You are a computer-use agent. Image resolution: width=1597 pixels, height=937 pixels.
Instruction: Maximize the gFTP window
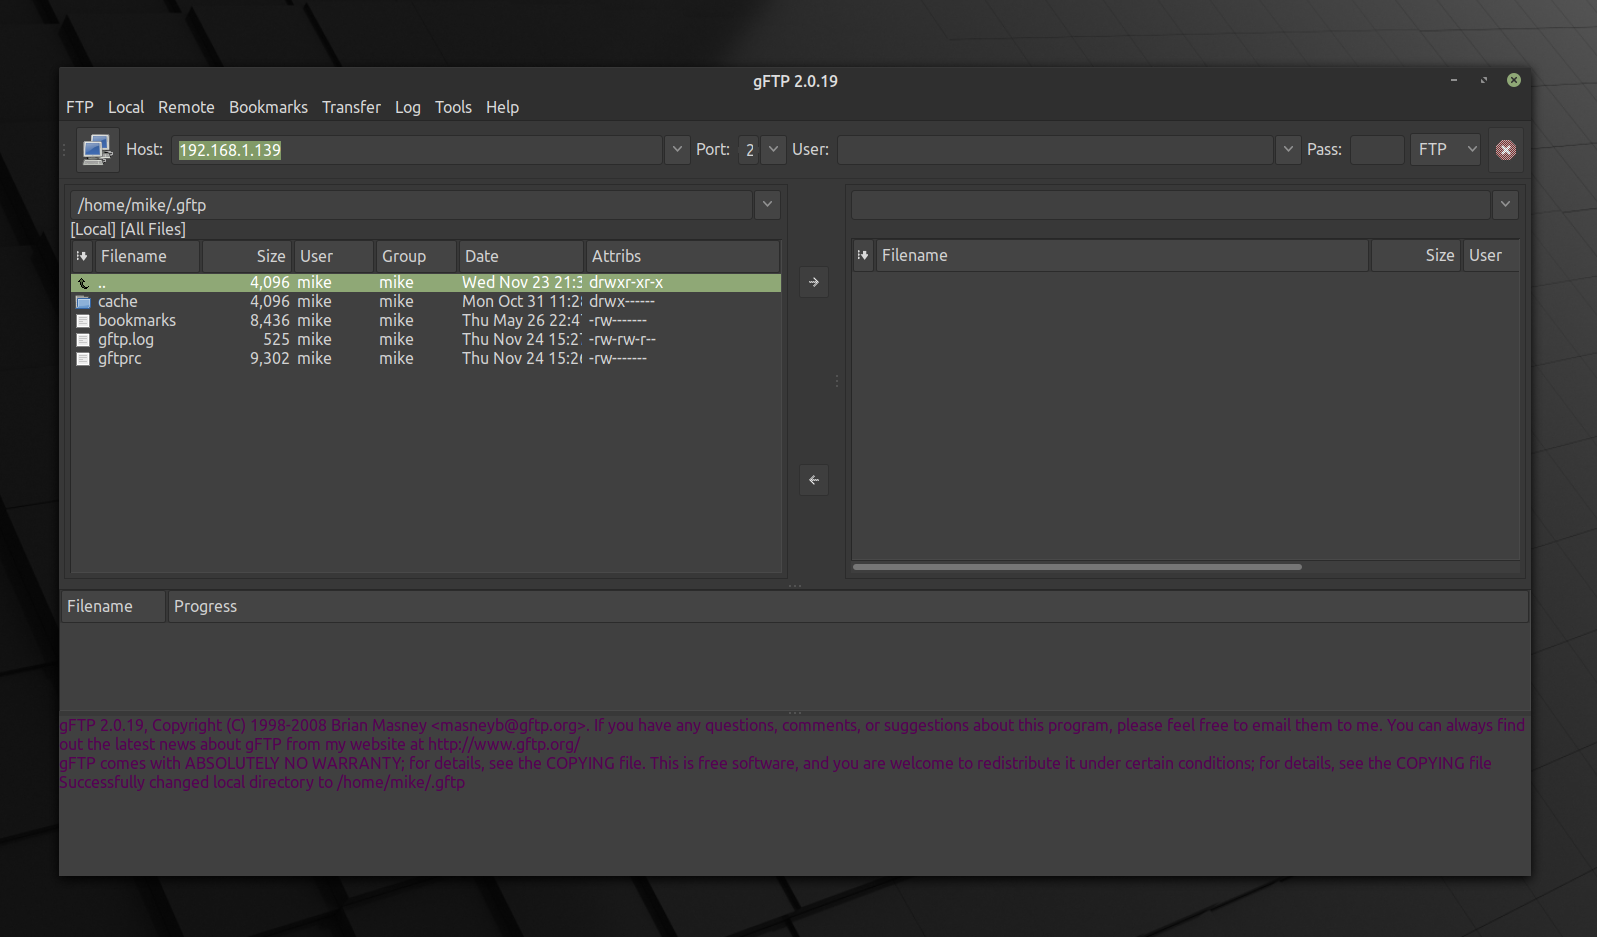click(x=1484, y=80)
